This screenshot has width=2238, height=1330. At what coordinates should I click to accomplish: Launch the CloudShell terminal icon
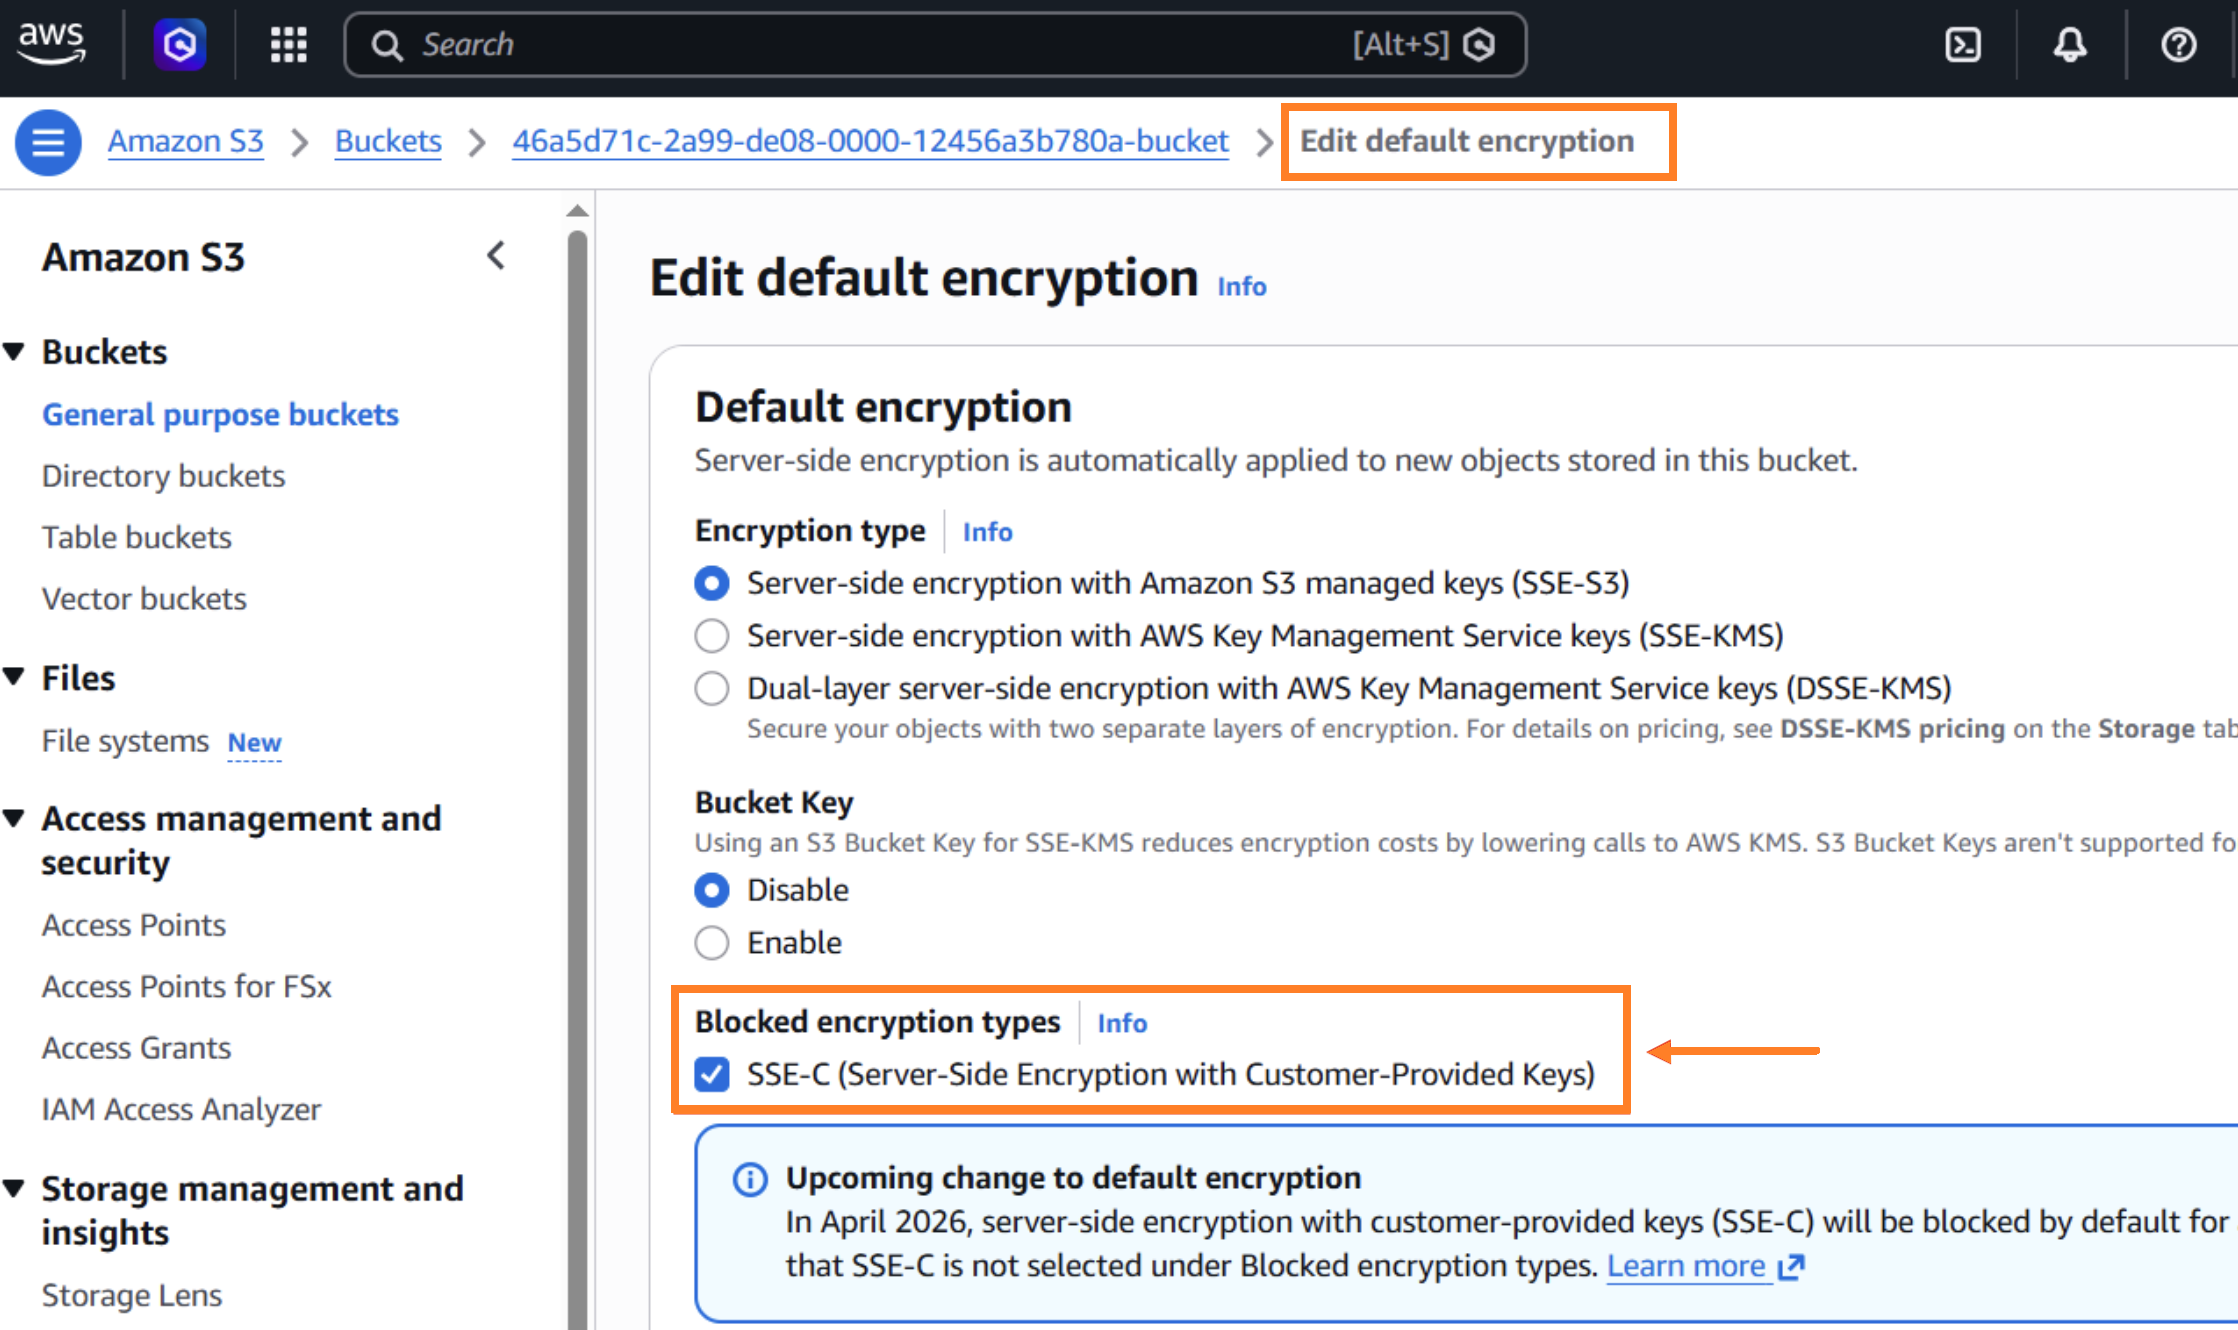click(1962, 44)
